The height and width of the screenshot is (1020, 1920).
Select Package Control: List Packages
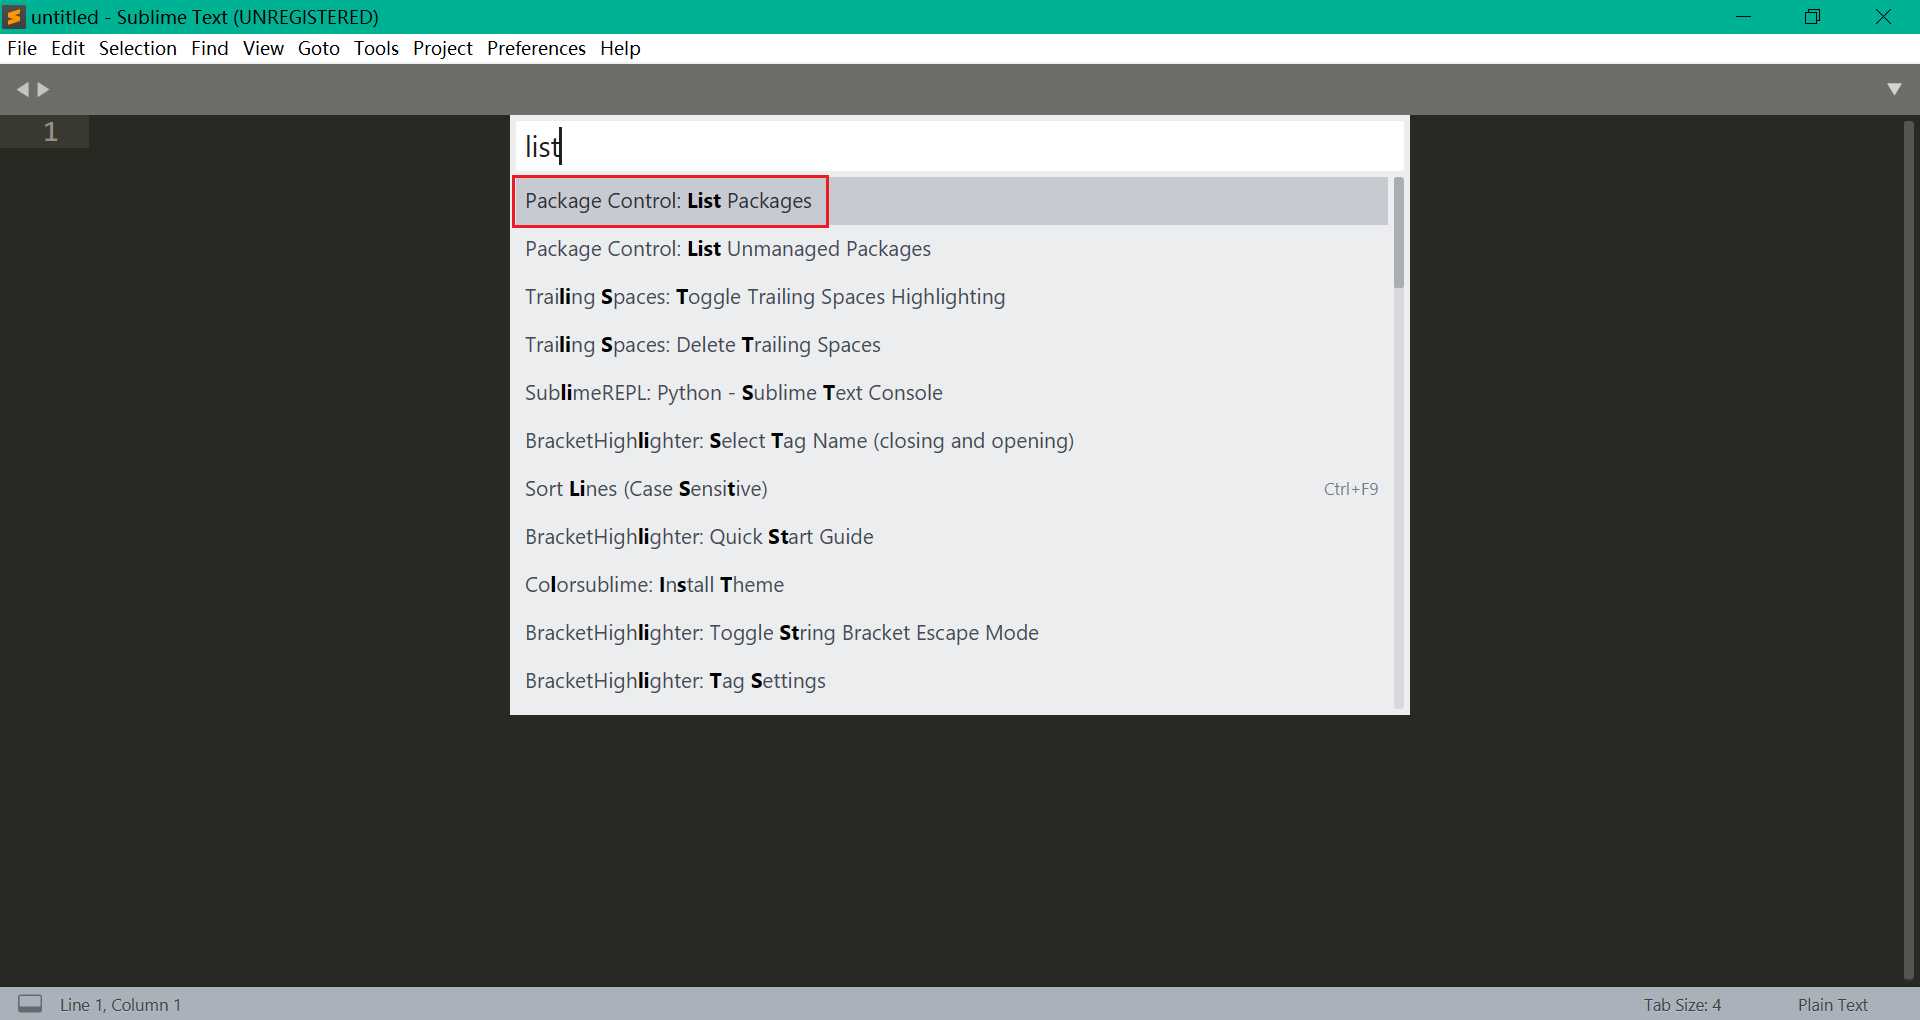click(951, 201)
